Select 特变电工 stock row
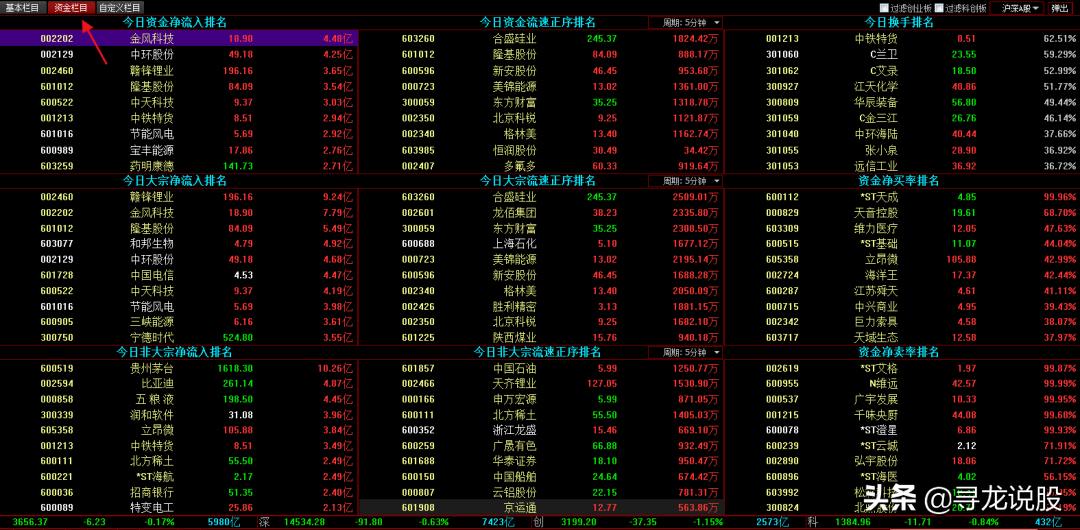Viewport: 1080px width, 530px height. [179, 507]
